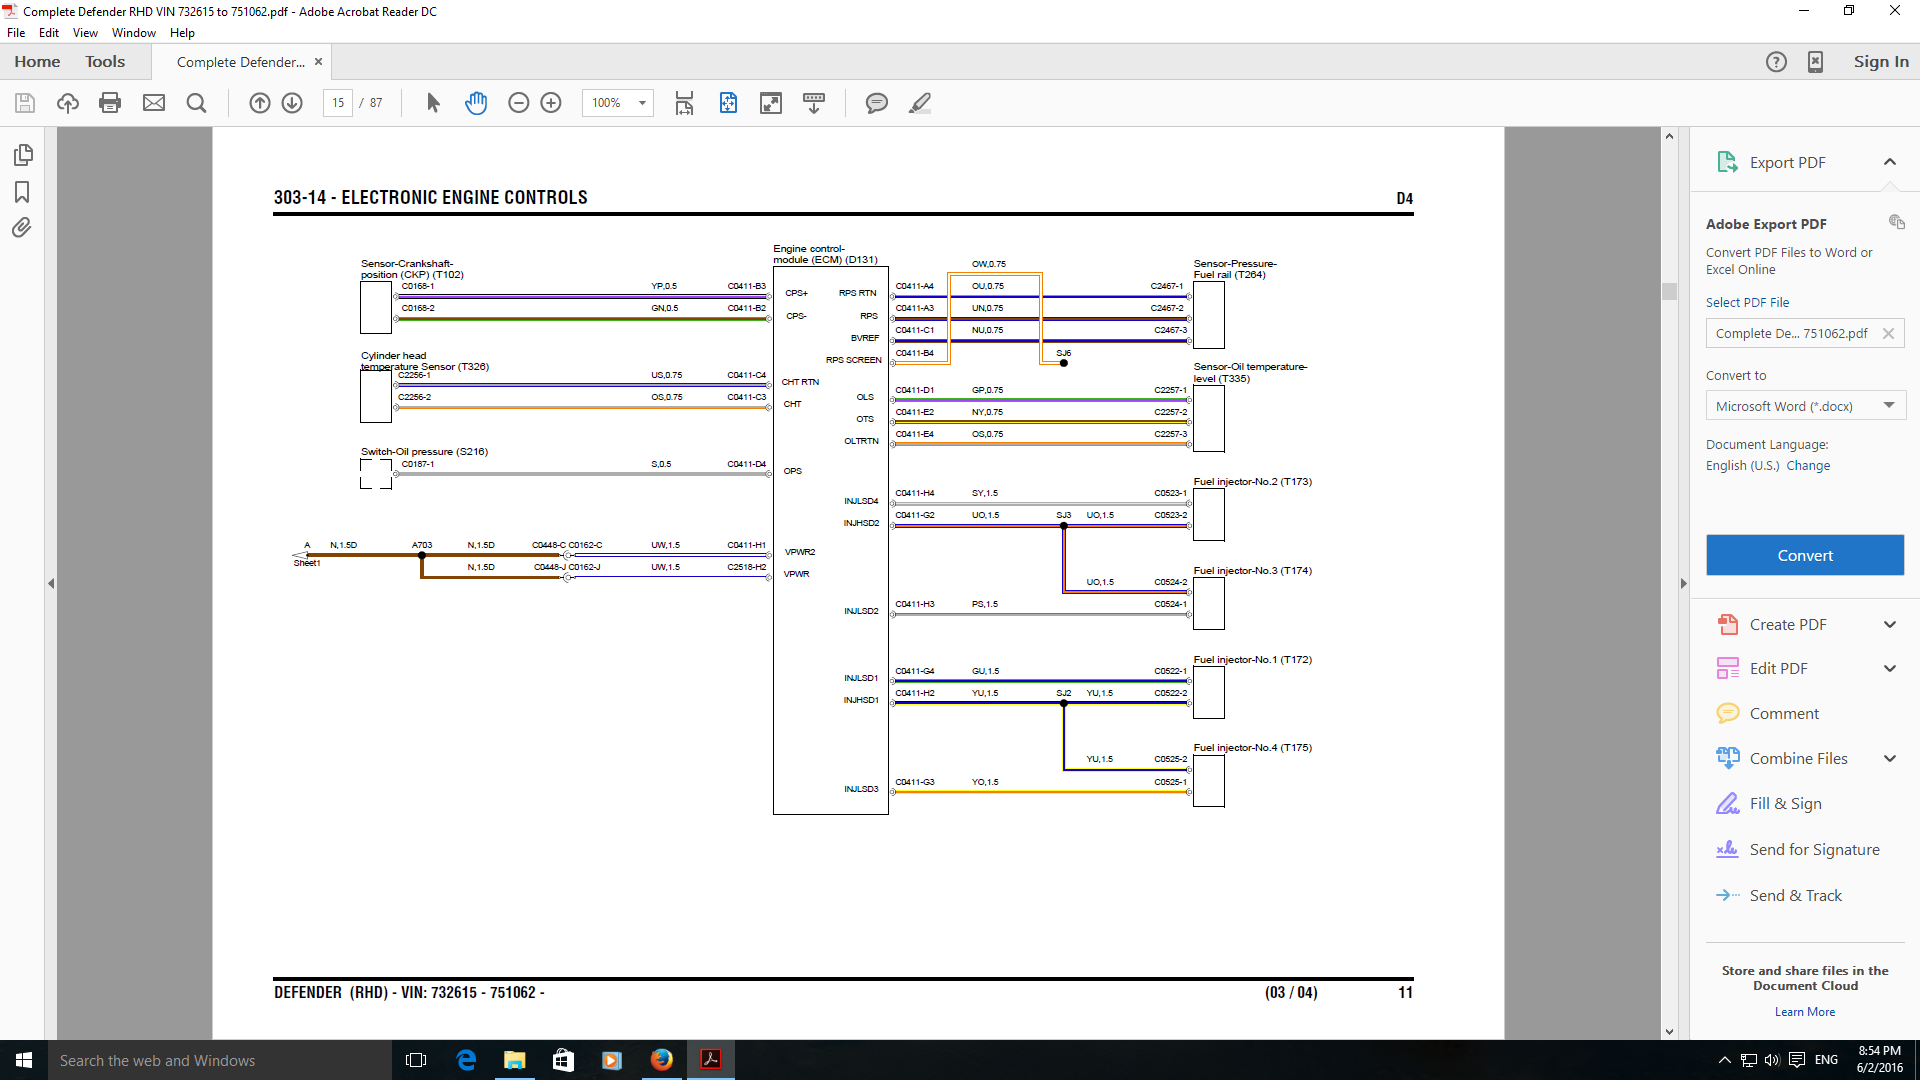Add a sticky note comment
The image size is (1920, 1080).
pyautogui.click(x=877, y=103)
